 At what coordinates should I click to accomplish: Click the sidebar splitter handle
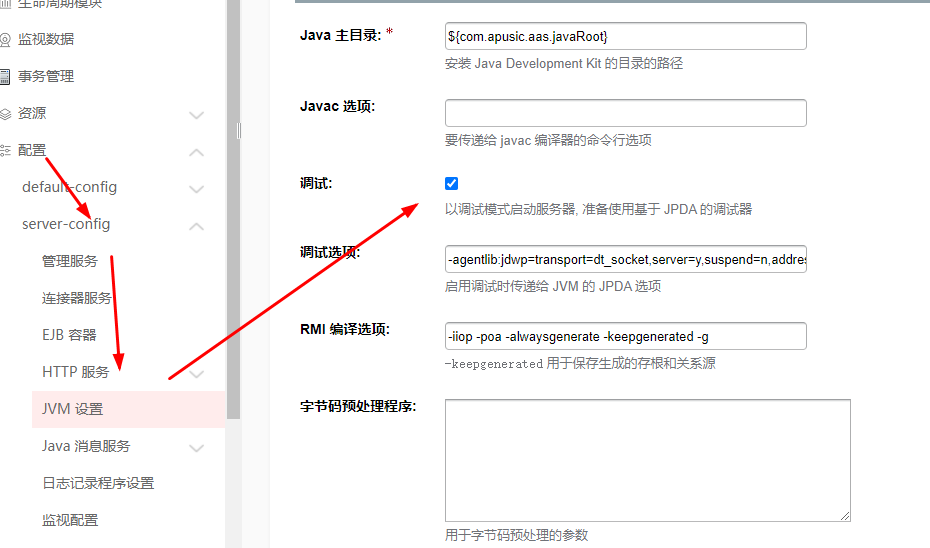pyautogui.click(x=239, y=130)
